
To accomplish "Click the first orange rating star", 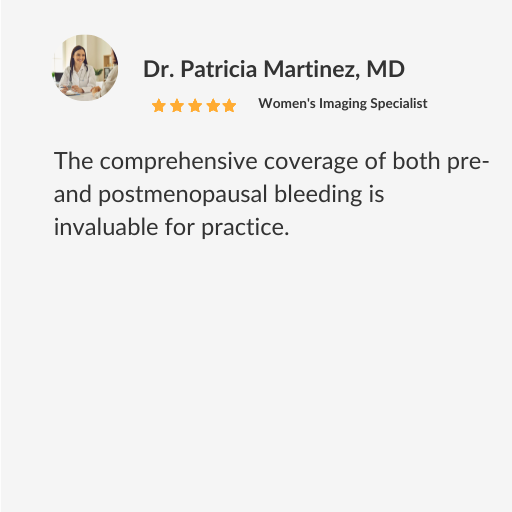I will [x=159, y=106].
